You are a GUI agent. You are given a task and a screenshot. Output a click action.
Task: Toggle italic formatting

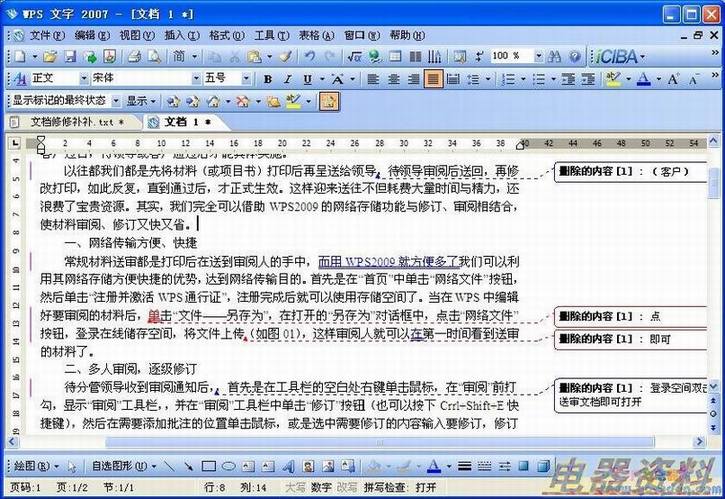click(288, 80)
